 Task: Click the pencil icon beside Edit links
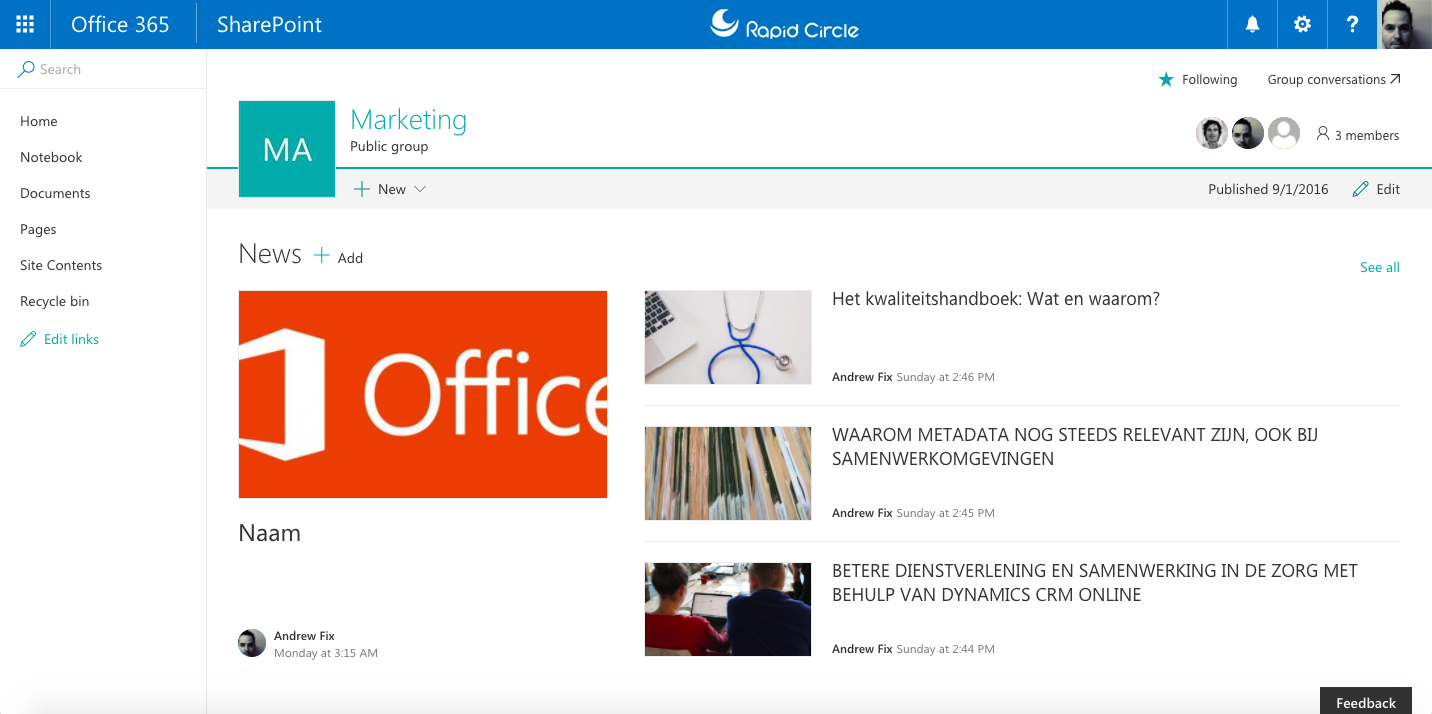click(28, 339)
